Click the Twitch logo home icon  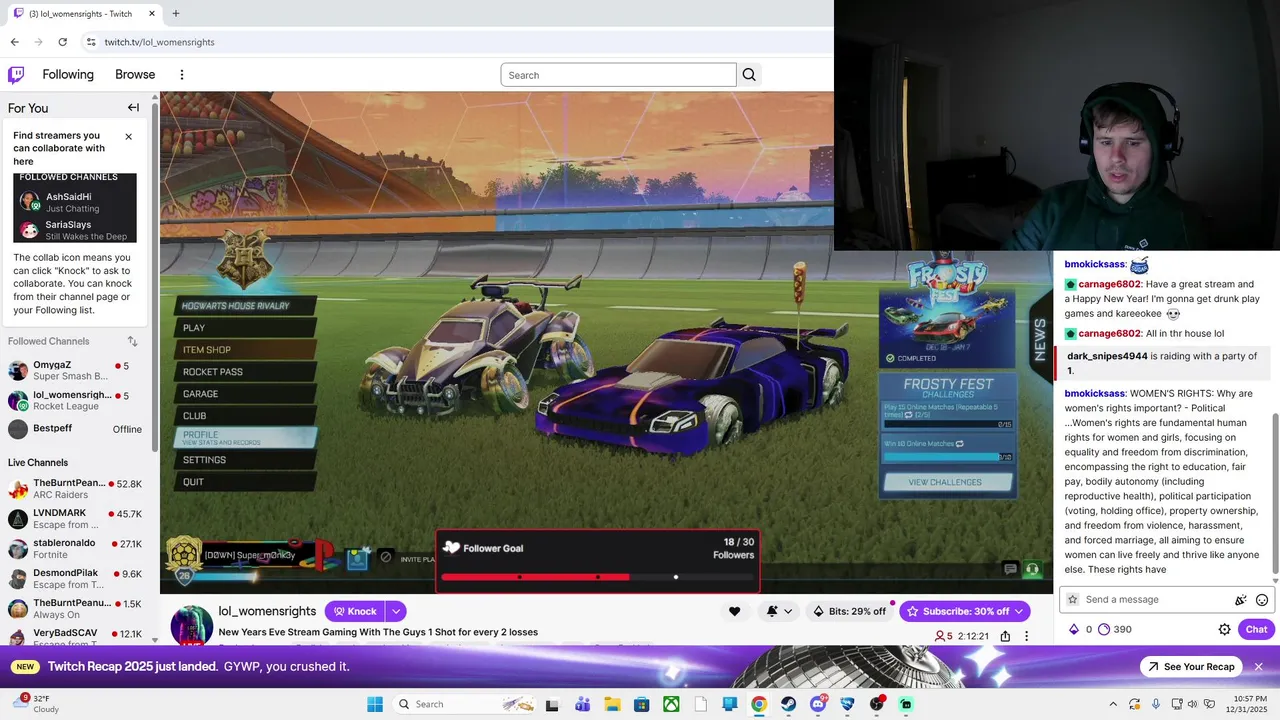[x=16, y=75]
